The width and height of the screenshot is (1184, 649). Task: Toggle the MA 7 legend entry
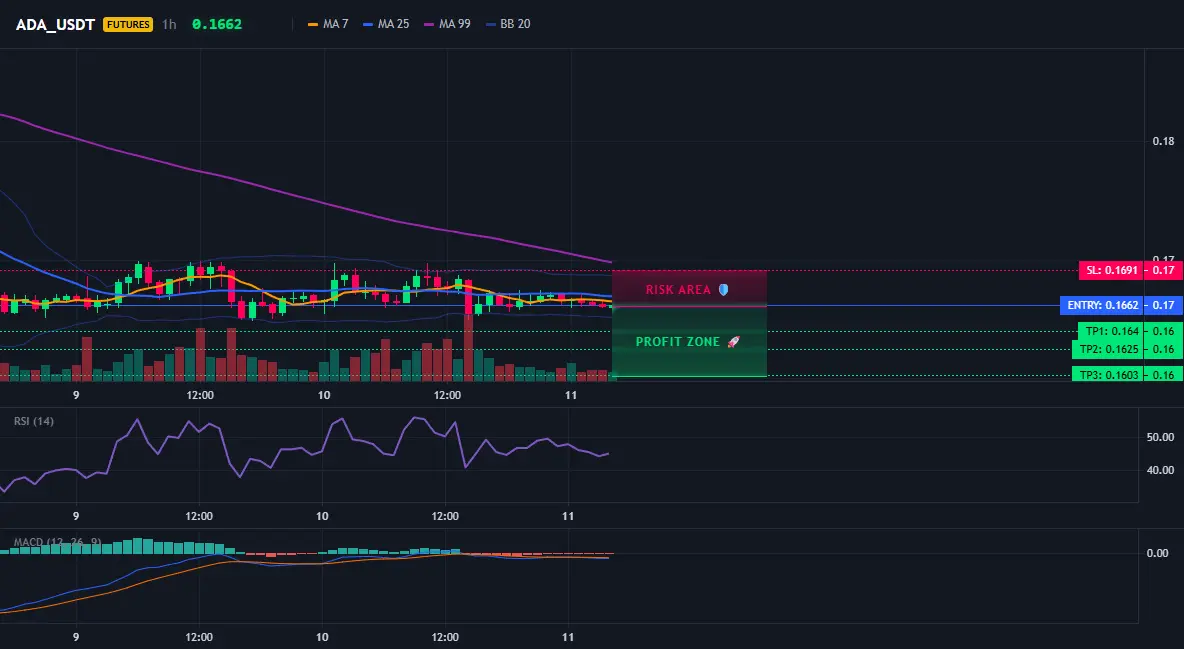pos(328,24)
